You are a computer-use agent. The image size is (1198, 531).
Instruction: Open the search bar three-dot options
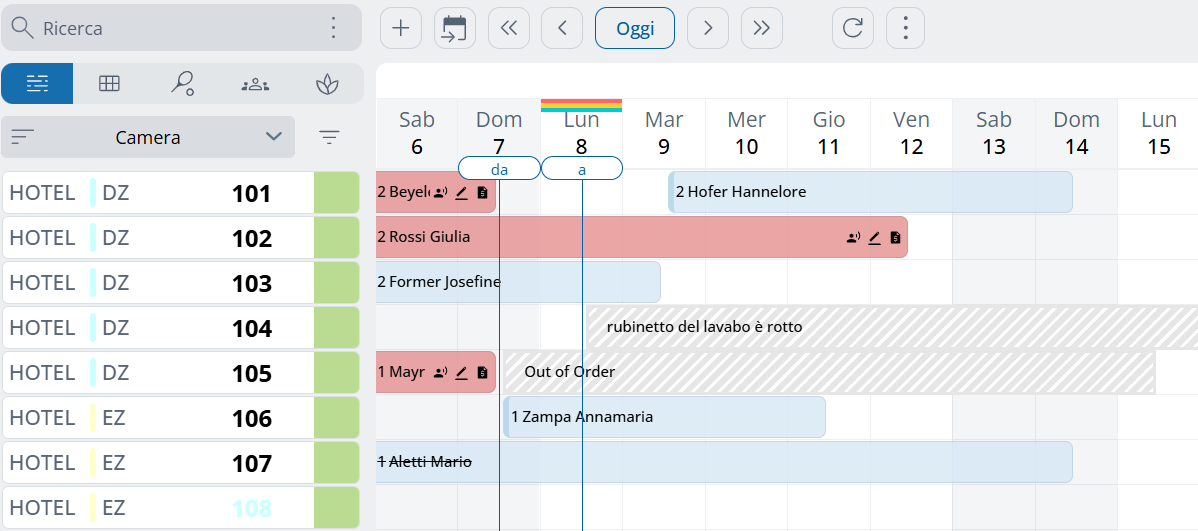pos(334,28)
